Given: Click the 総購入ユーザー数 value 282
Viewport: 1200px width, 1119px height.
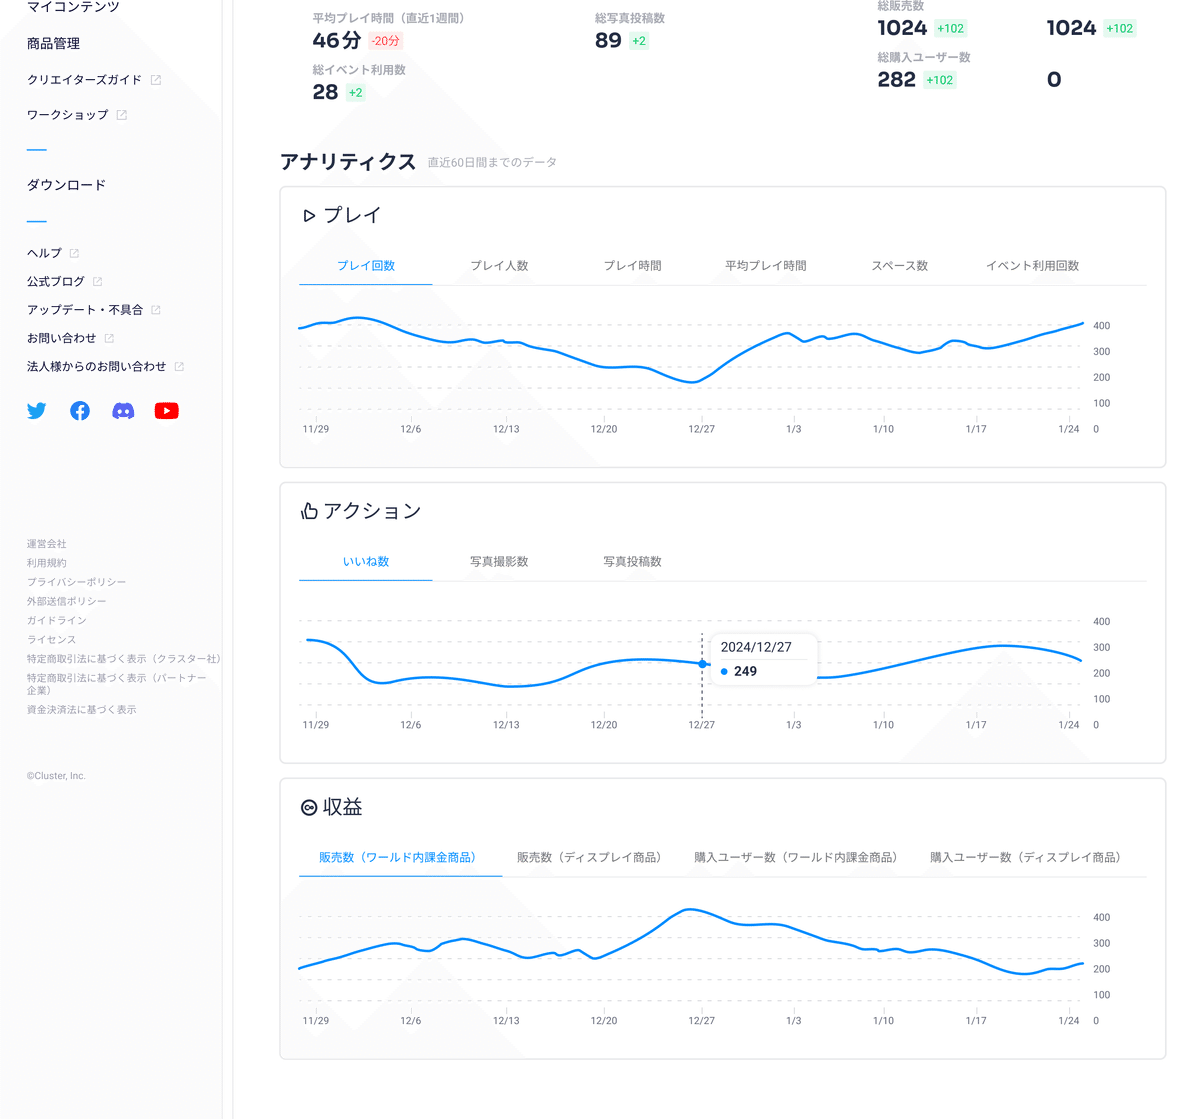Looking at the screenshot, I should tap(897, 79).
